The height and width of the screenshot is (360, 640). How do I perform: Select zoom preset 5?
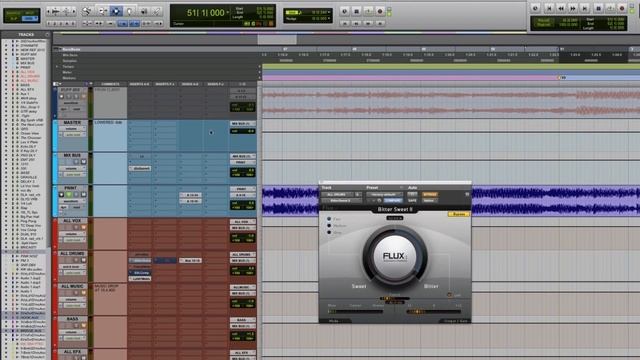73,24
